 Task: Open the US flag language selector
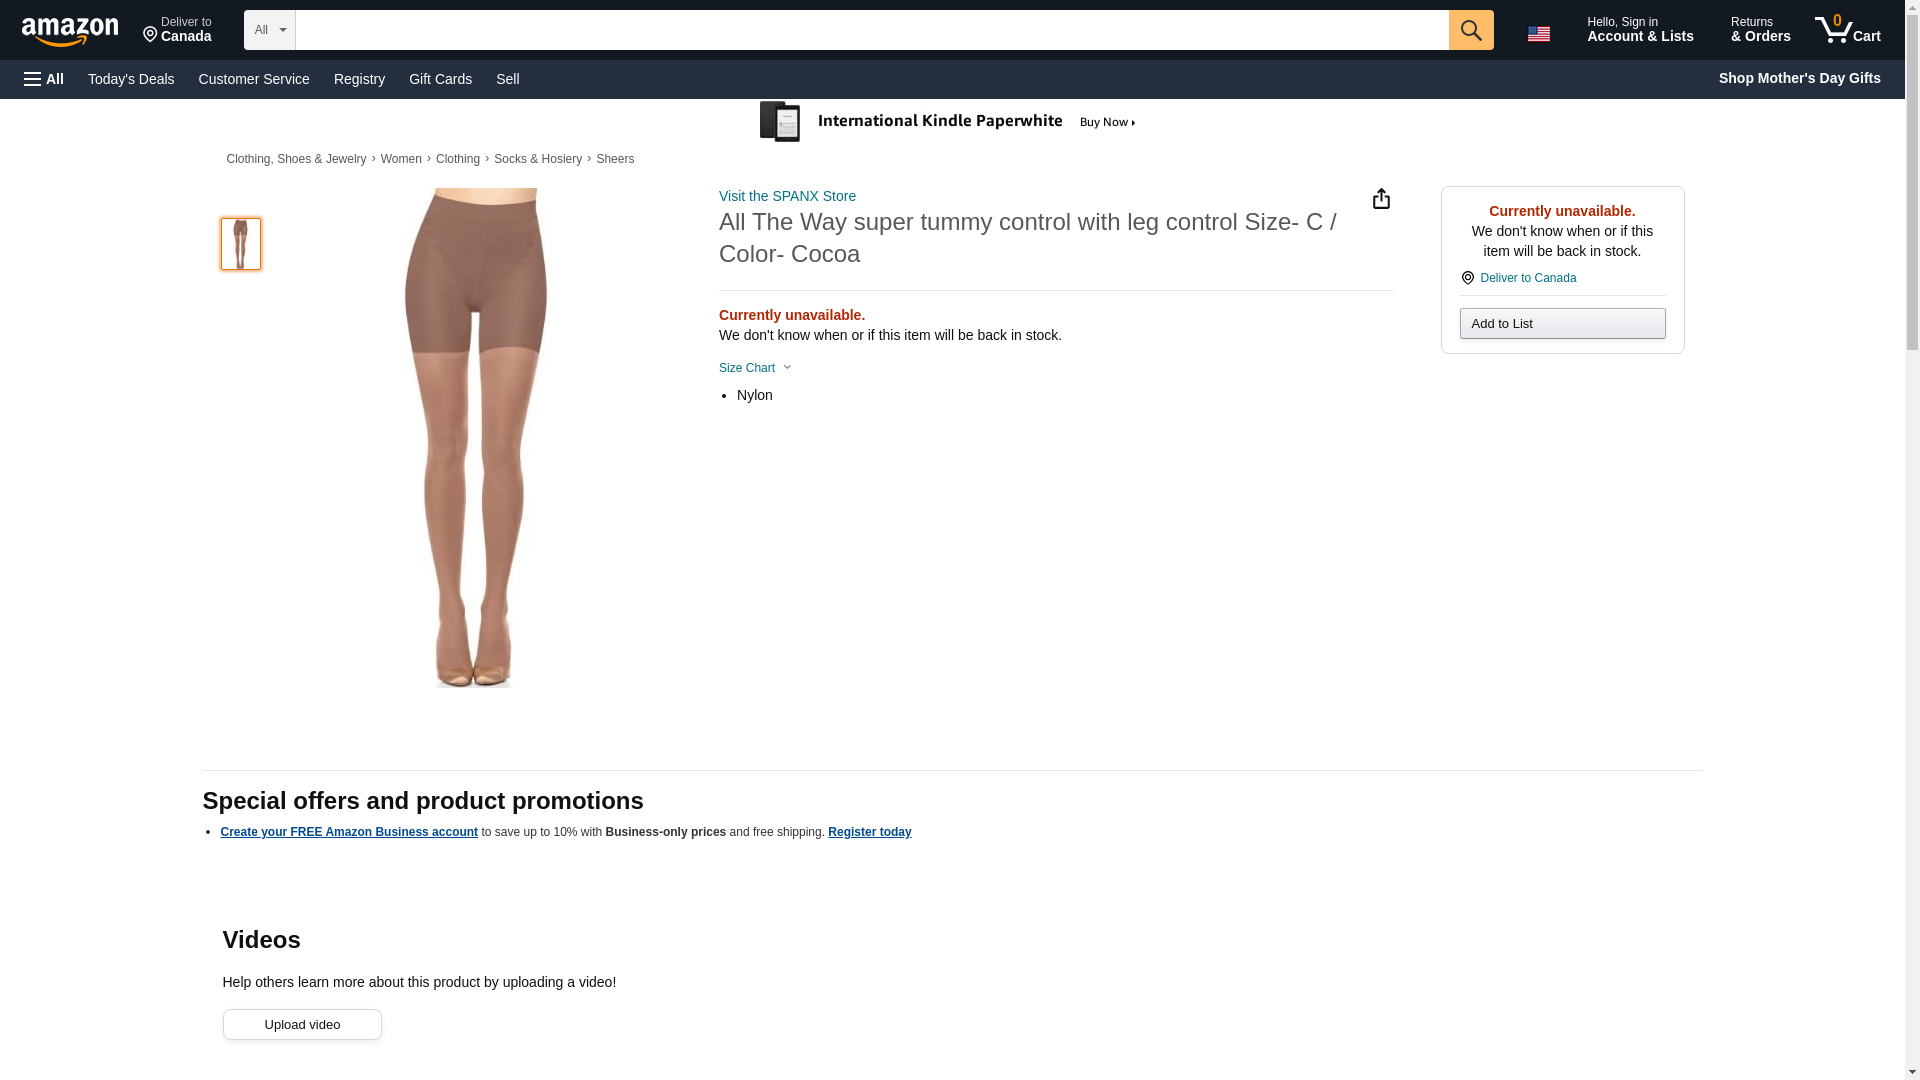point(1538,33)
